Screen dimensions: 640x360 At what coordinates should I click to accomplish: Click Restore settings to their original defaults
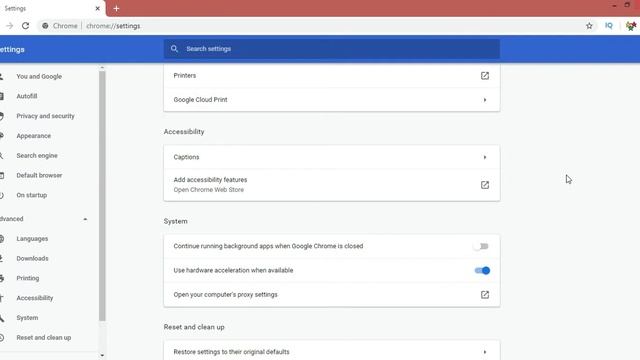click(x=331, y=351)
